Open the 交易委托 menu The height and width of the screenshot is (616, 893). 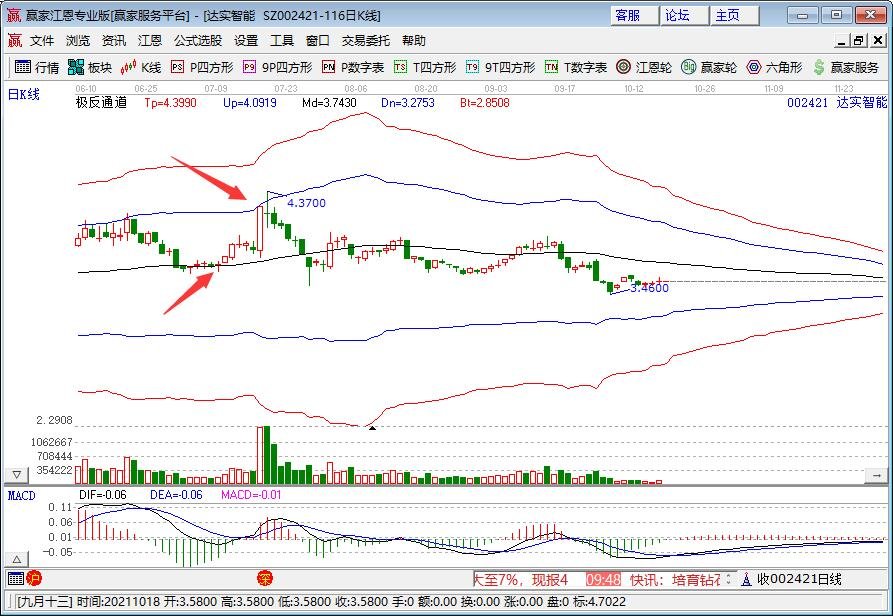click(x=366, y=41)
